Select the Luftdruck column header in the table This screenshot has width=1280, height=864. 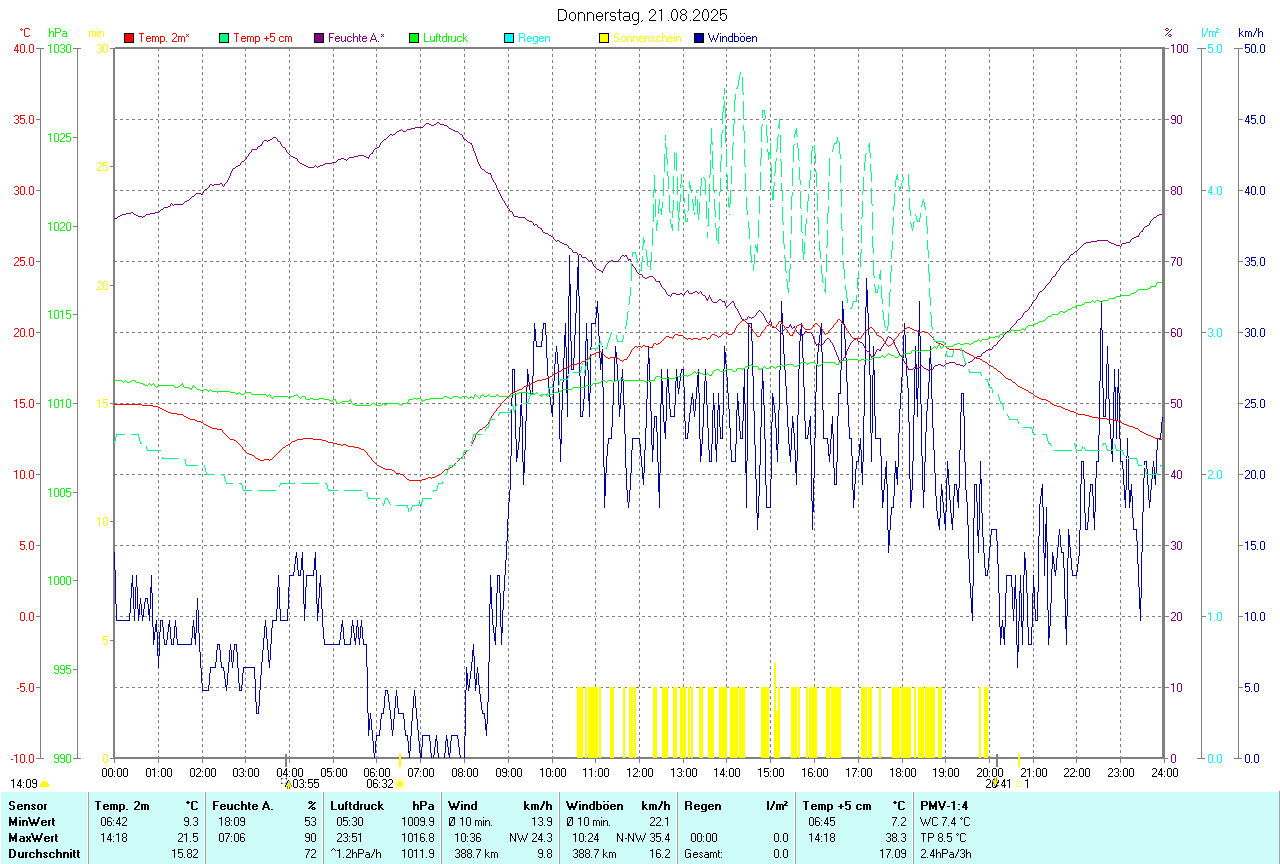pos(357,805)
